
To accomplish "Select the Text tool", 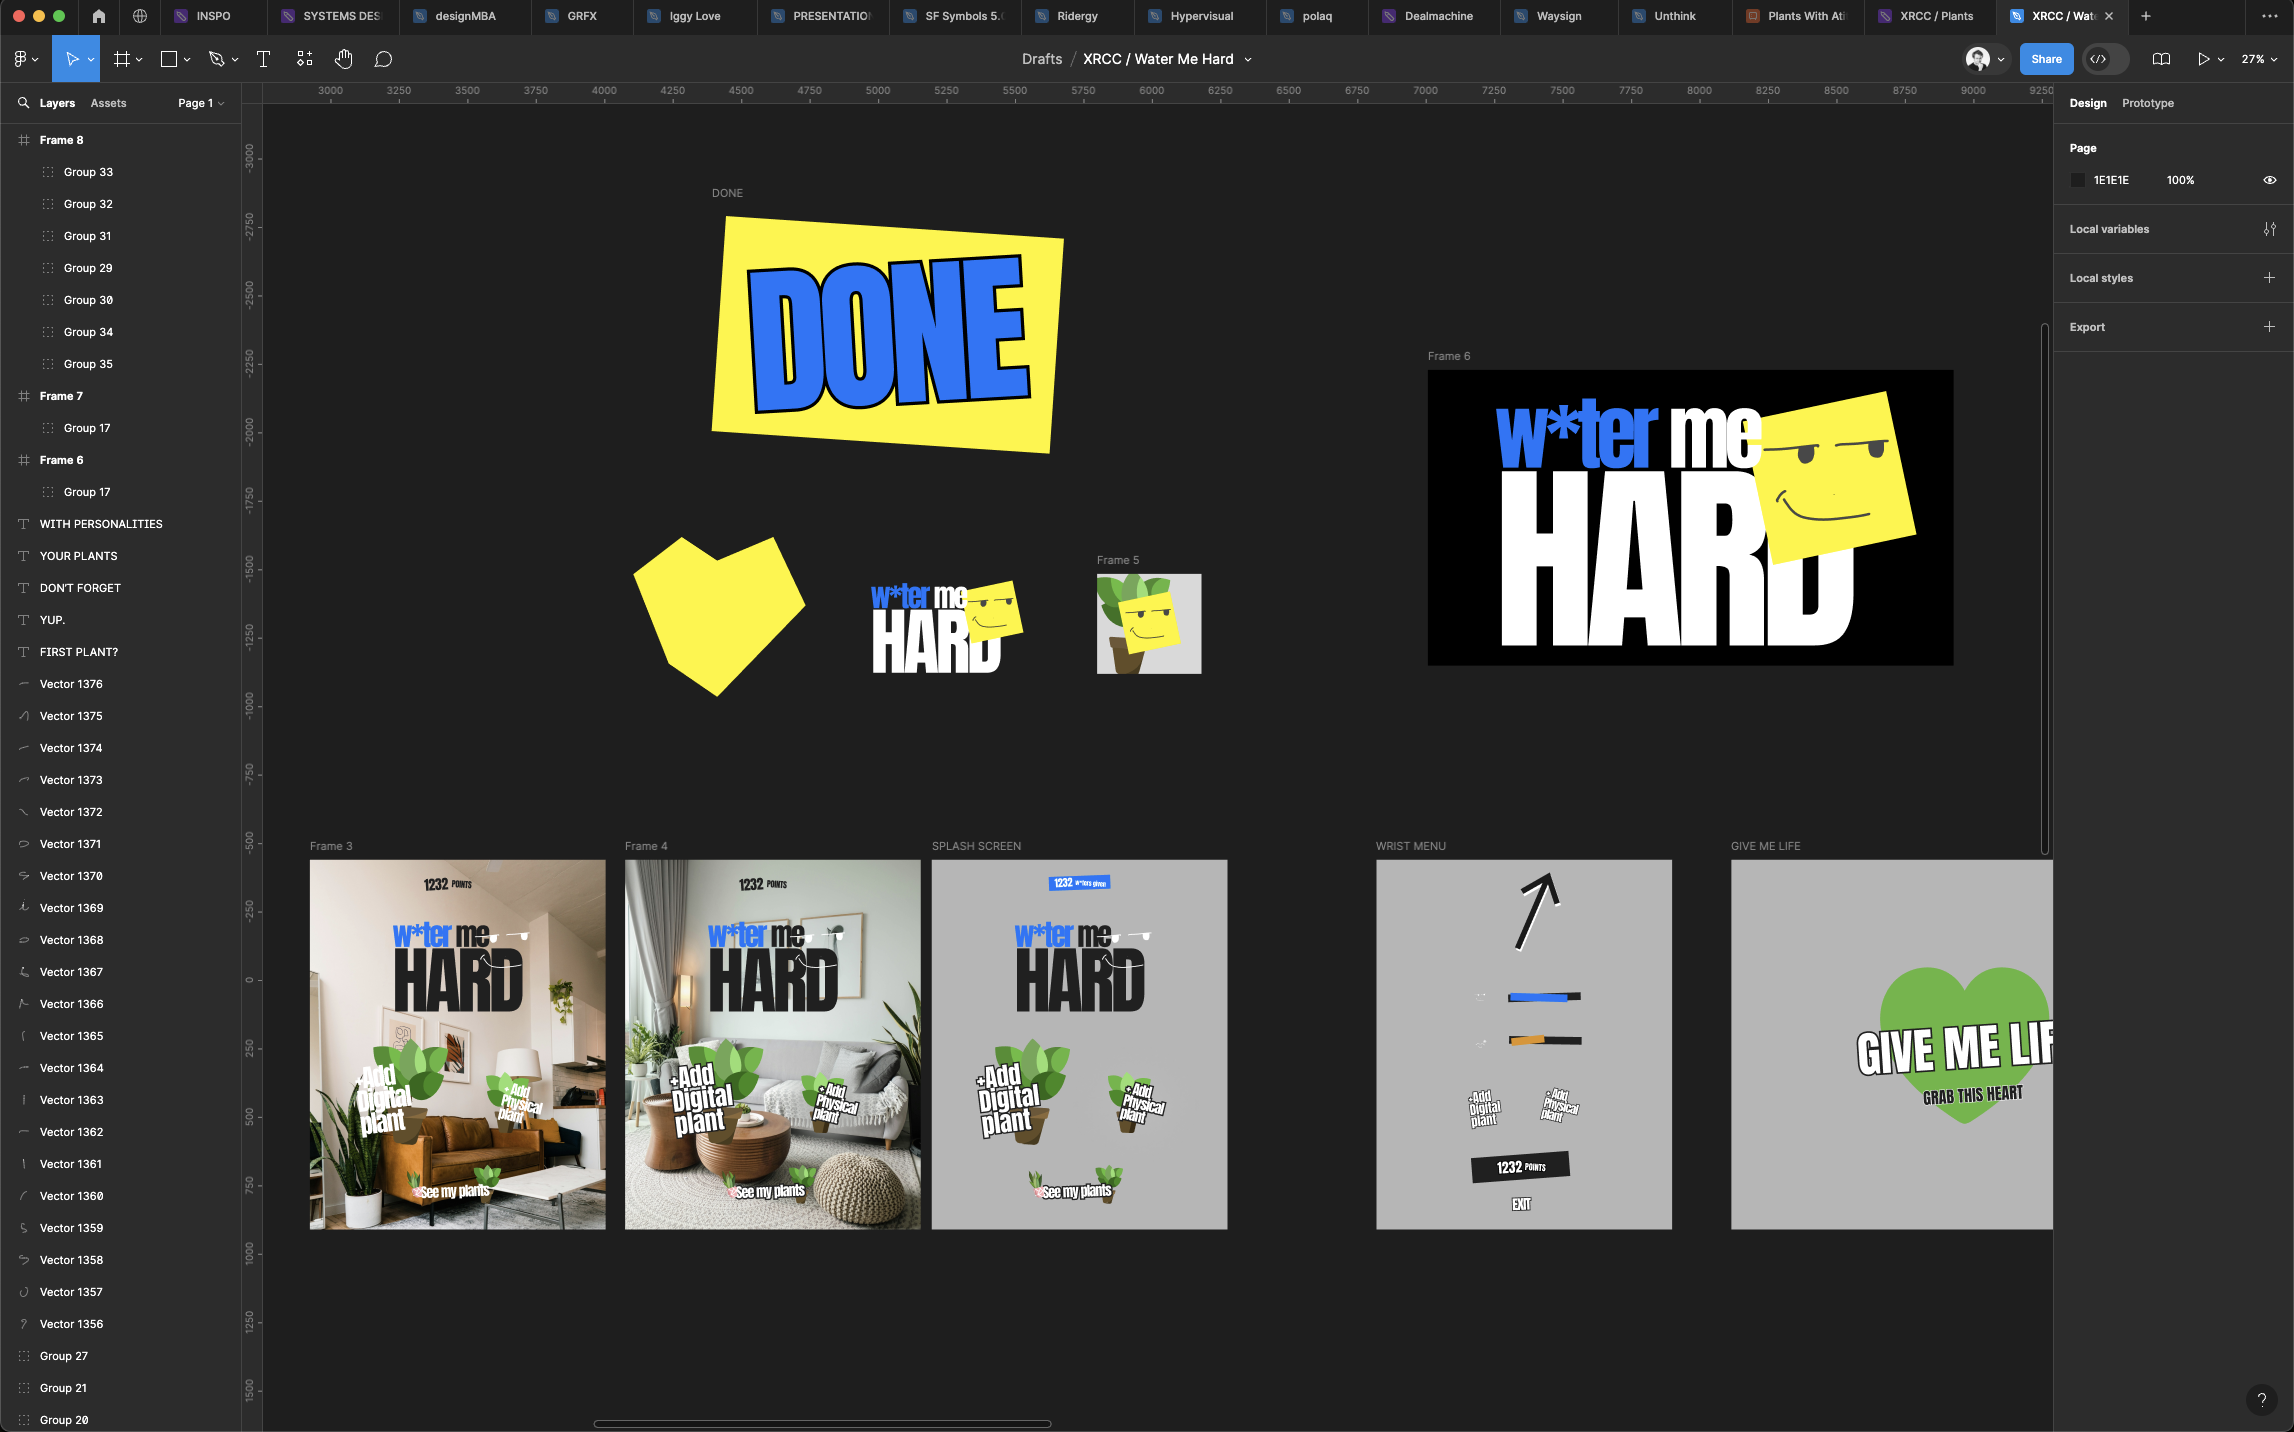I will 263,59.
